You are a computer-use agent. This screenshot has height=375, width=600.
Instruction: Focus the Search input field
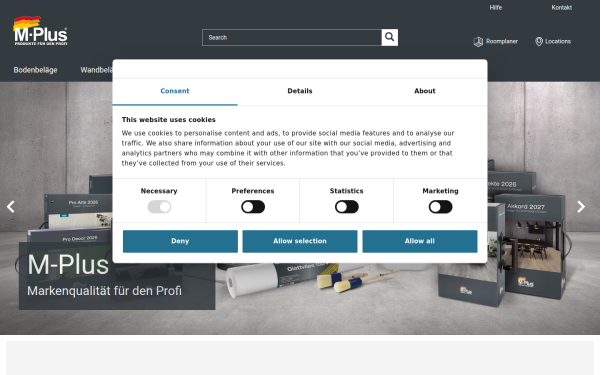(x=292, y=38)
